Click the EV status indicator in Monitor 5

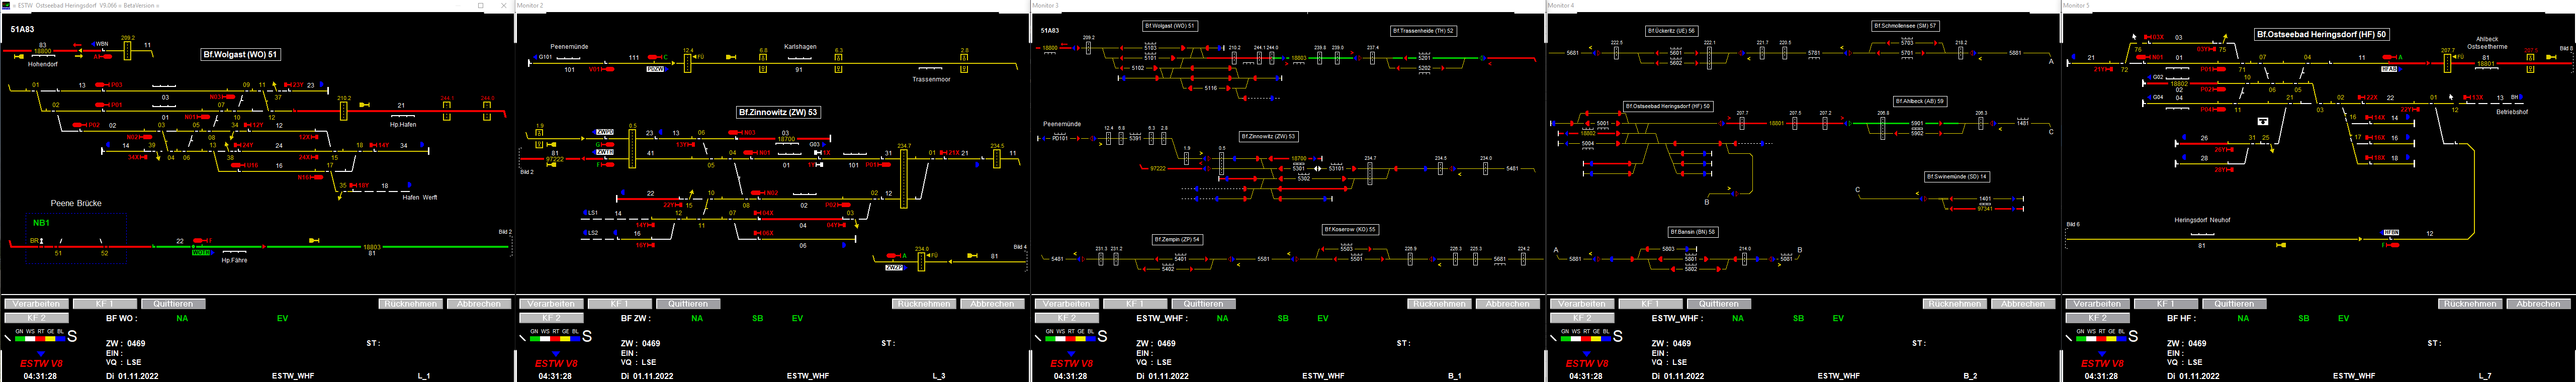pos(2343,319)
